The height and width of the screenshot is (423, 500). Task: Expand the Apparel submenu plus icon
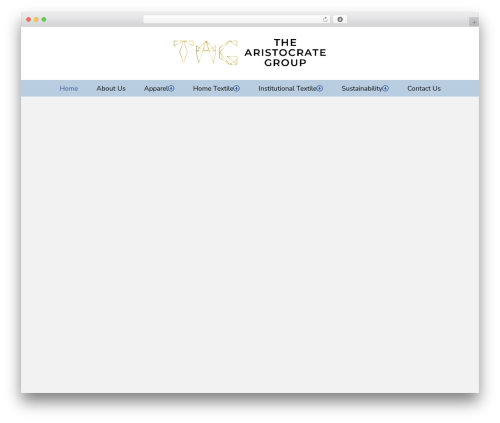pyautogui.click(x=171, y=88)
